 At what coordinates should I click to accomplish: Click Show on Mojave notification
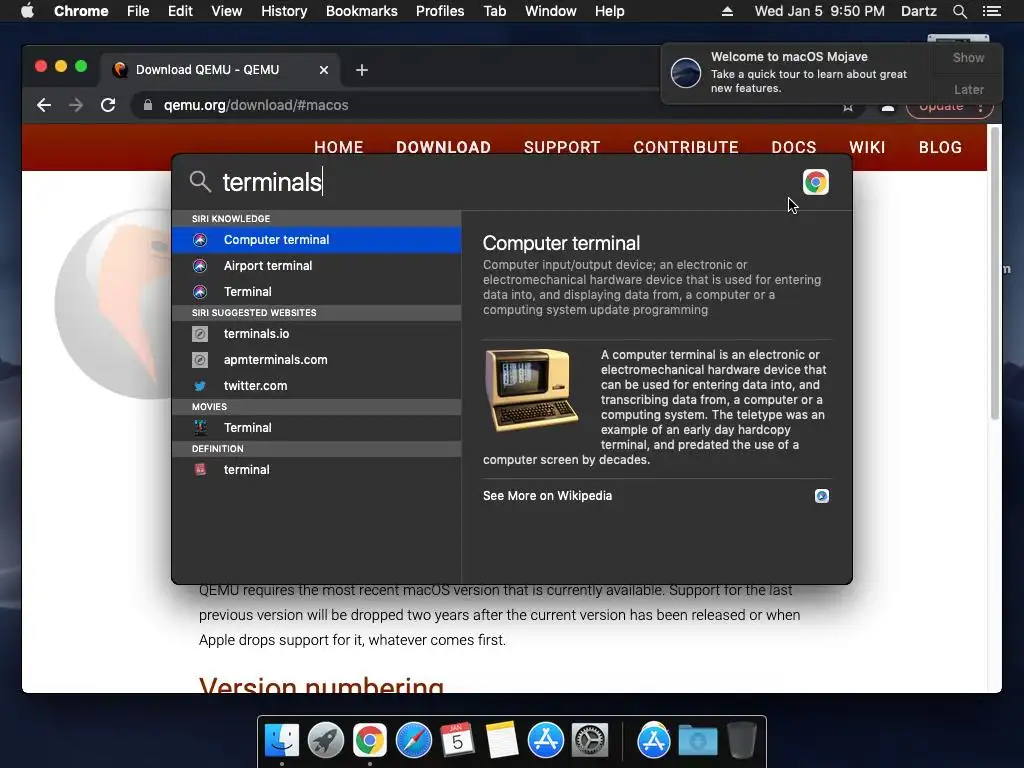coord(968,57)
